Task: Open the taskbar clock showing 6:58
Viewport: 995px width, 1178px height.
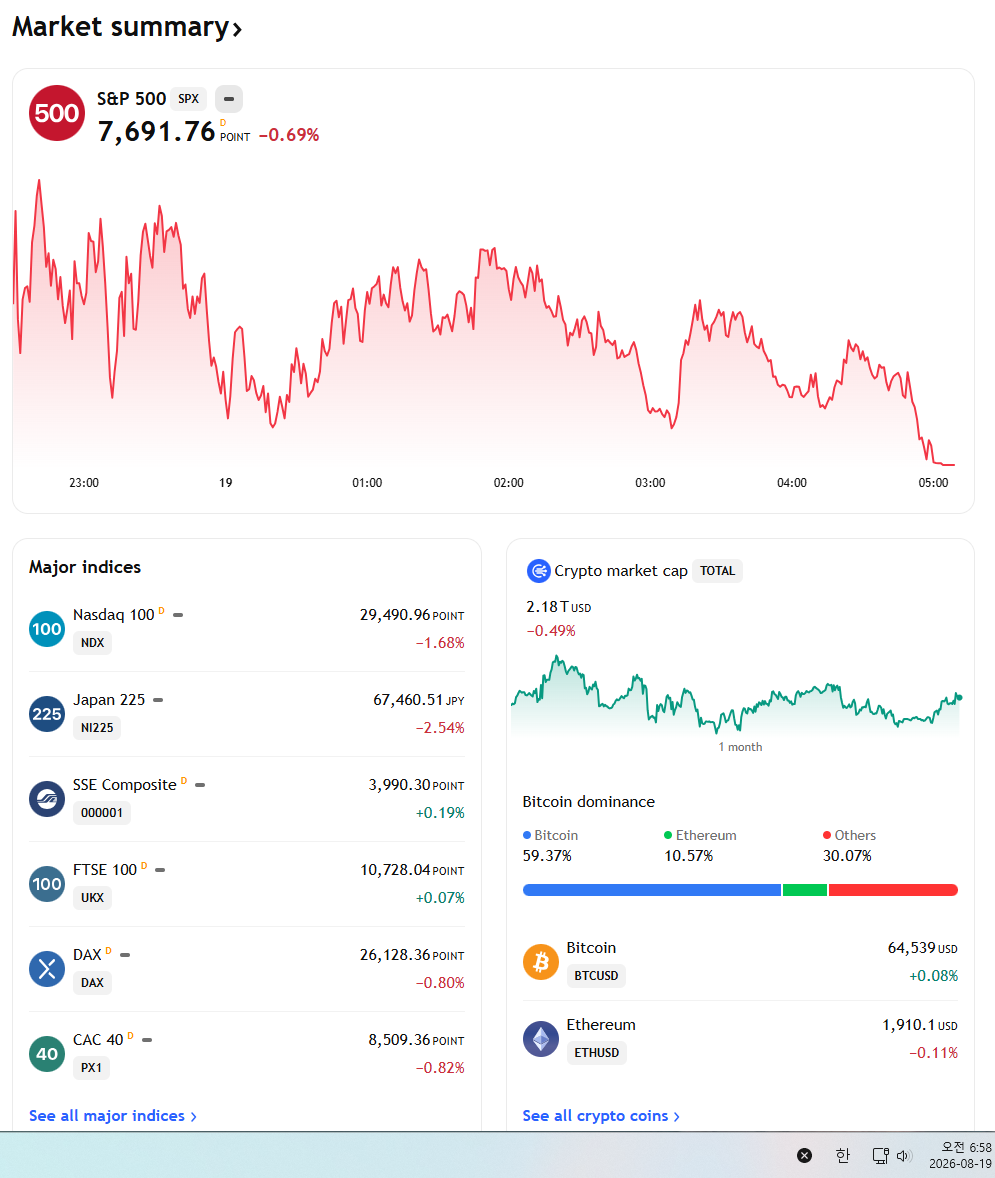Action: (960, 1155)
